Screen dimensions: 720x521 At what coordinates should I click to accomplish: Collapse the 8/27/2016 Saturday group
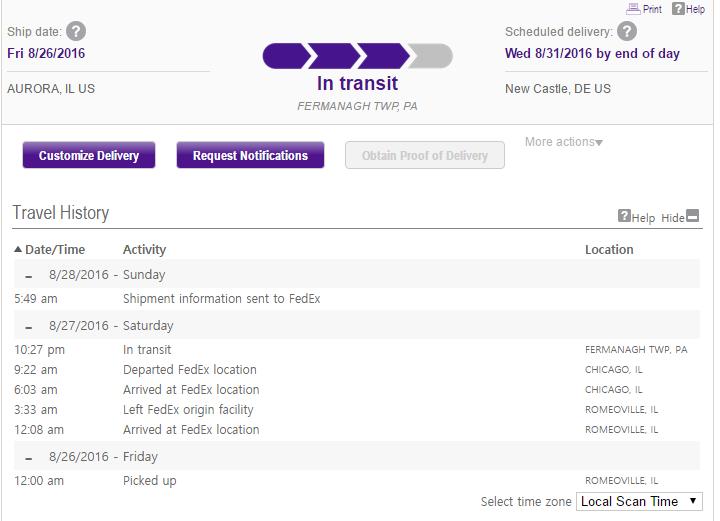[29, 326]
